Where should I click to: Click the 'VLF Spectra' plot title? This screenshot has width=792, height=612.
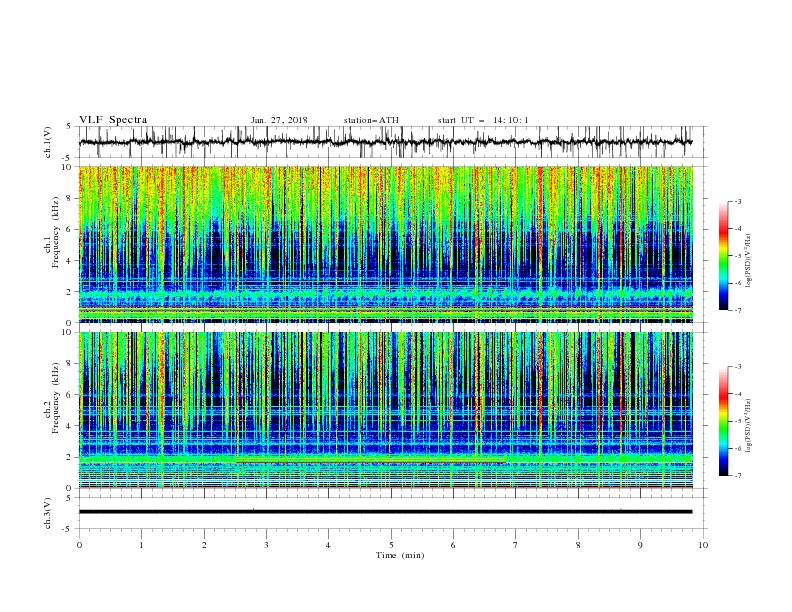click(113, 120)
